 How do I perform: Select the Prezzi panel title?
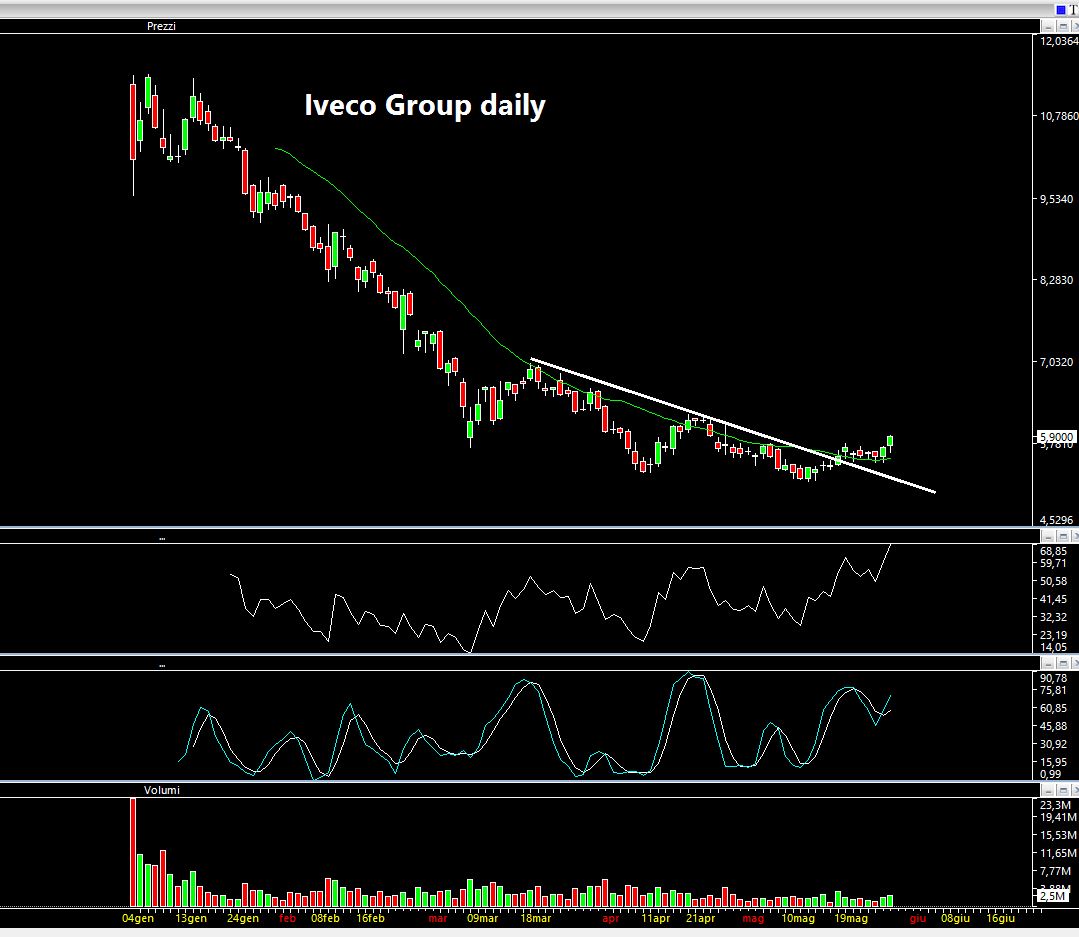pos(161,26)
